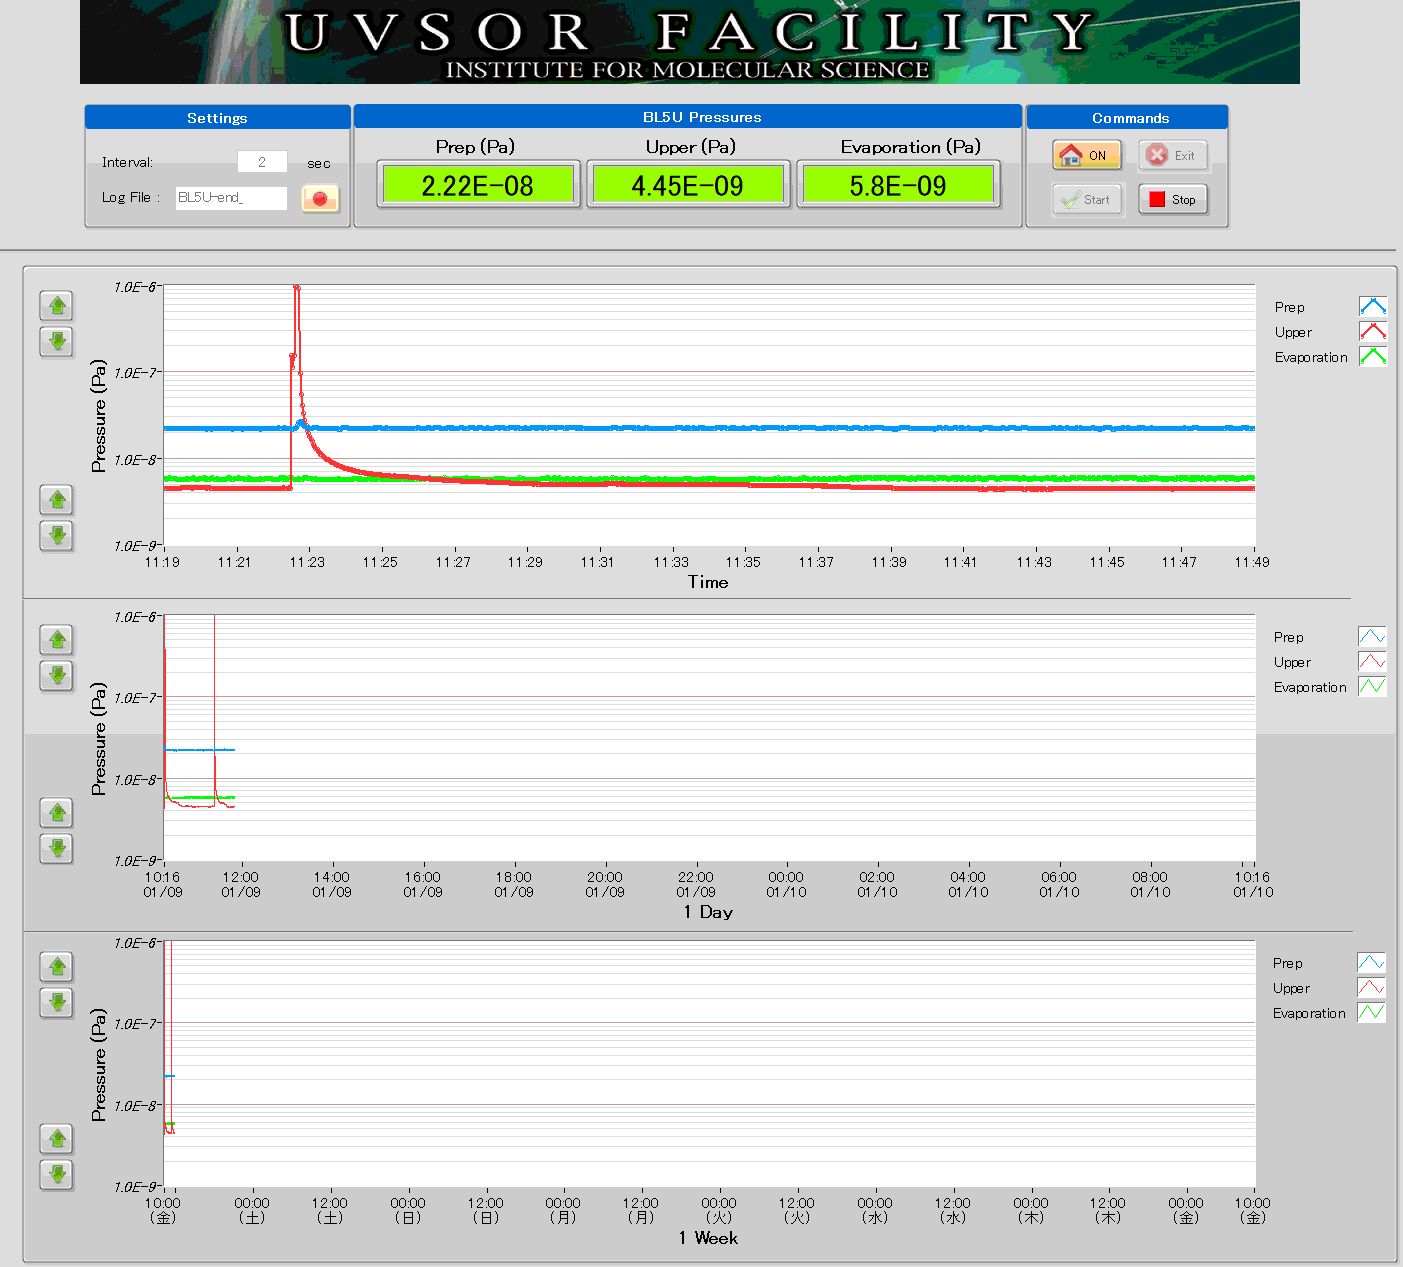Viewport: 1403px width, 1267px height.
Task: Lower bottom limit of 1 Day chart axis
Action: 58,849
